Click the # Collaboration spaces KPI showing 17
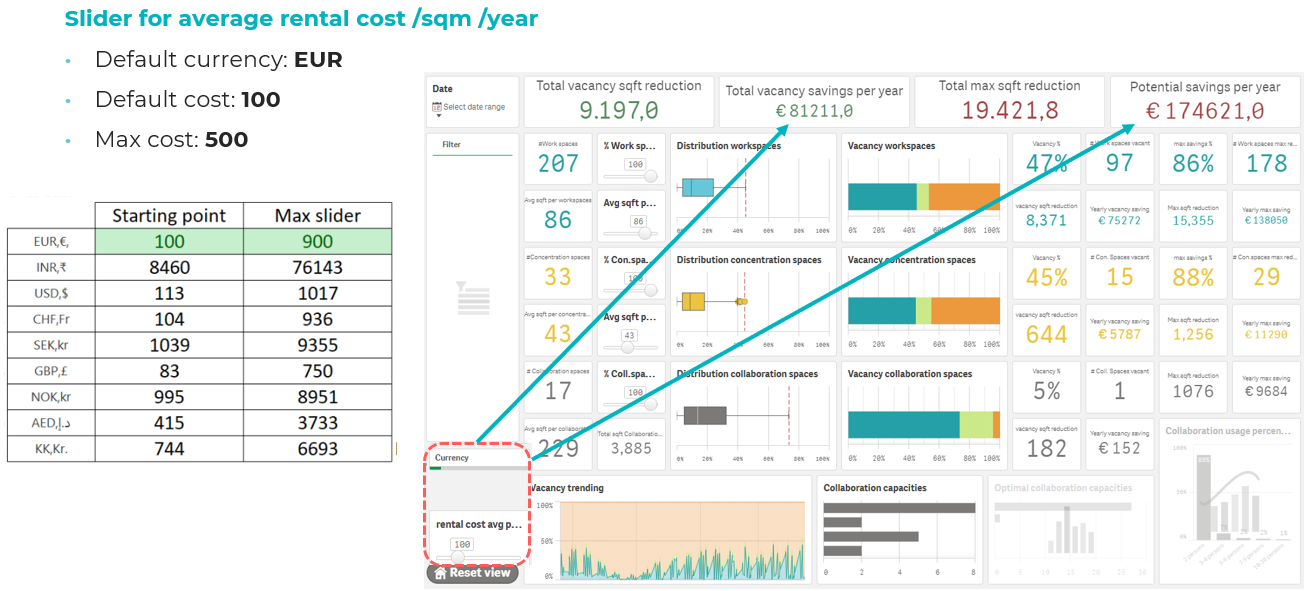This screenshot has height=591, width=1311. pos(558,388)
